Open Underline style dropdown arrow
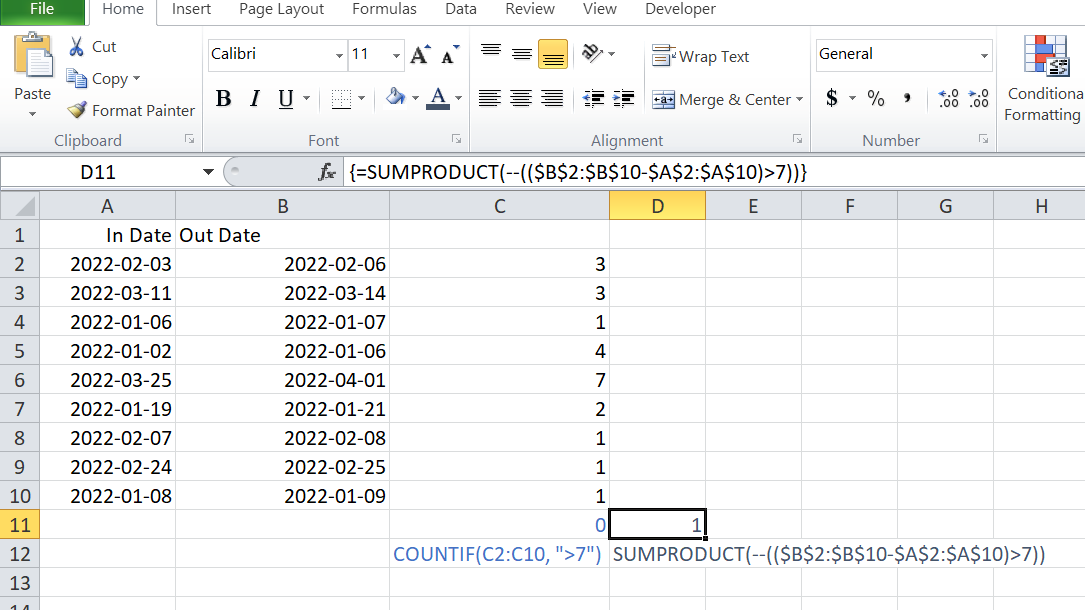Viewport: 1085px width, 610px height. click(x=306, y=99)
